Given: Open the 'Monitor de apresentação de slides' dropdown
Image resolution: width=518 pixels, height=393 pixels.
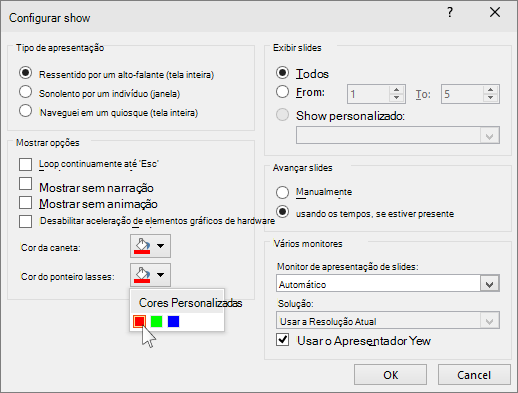Looking at the screenshot, I should click(x=388, y=284).
